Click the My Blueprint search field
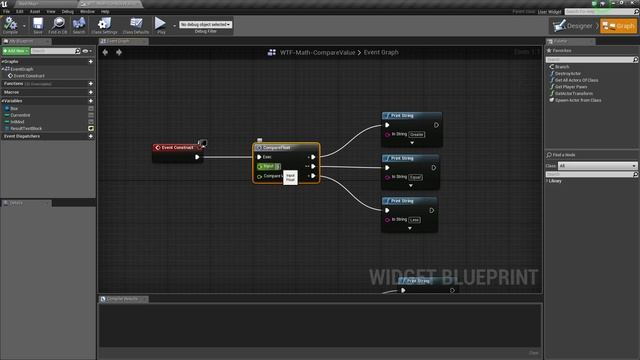The width and height of the screenshot is (640, 360). pyautogui.click(x=53, y=51)
